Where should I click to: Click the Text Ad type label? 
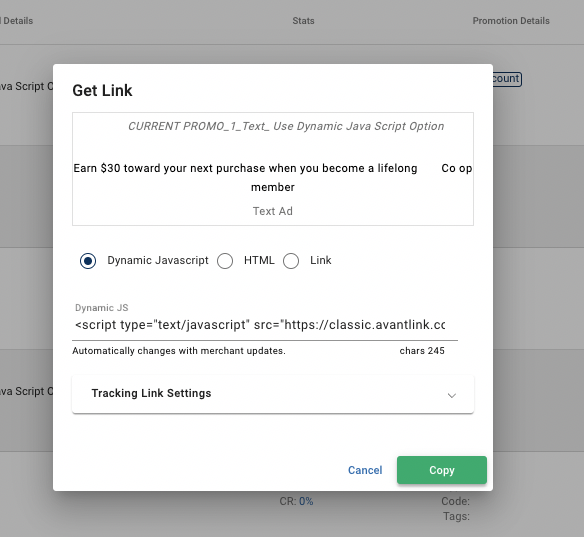pos(273,211)
